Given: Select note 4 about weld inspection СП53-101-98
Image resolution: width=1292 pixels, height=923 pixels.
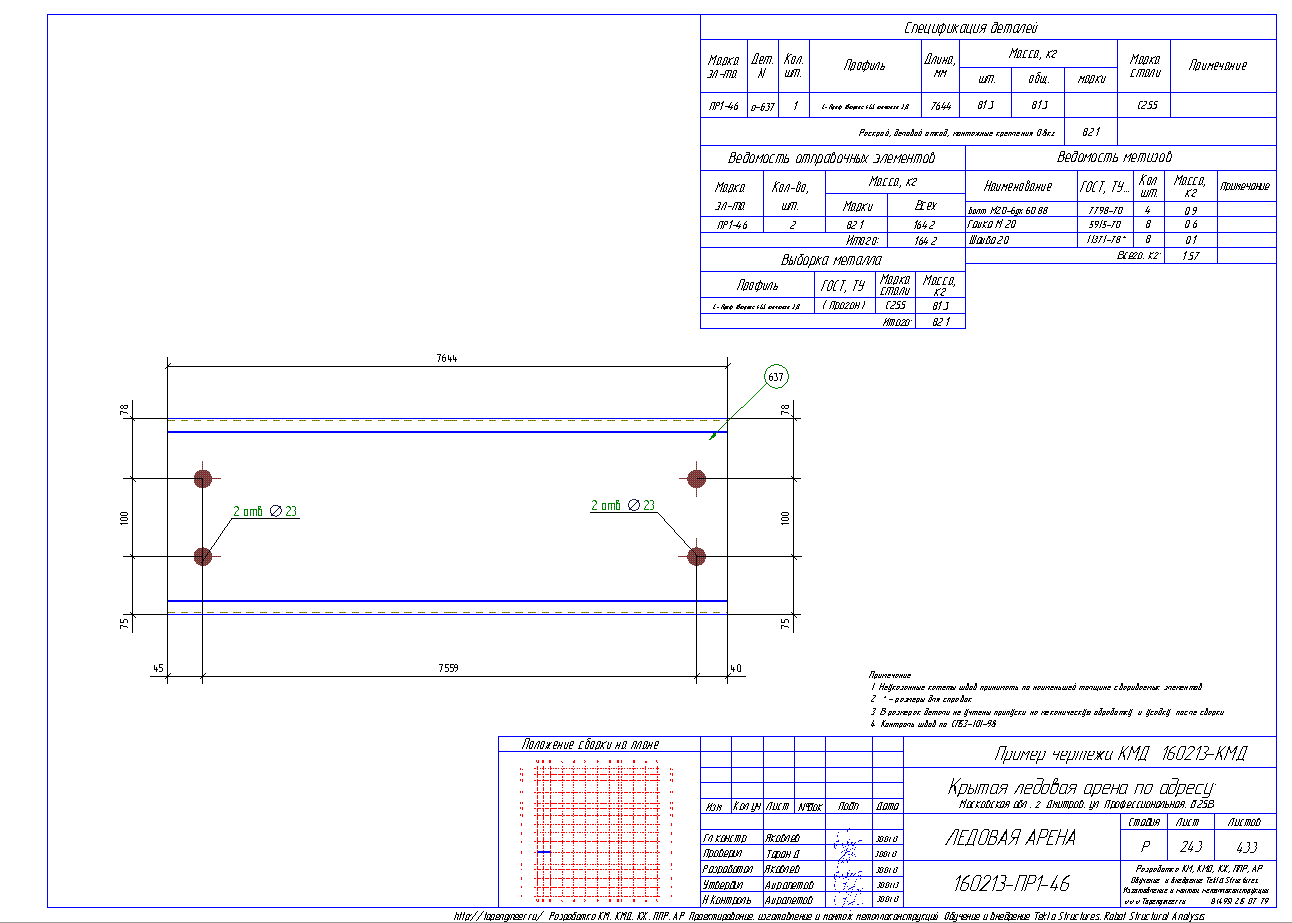Looking at the screenshot, I should click(933, 722).
